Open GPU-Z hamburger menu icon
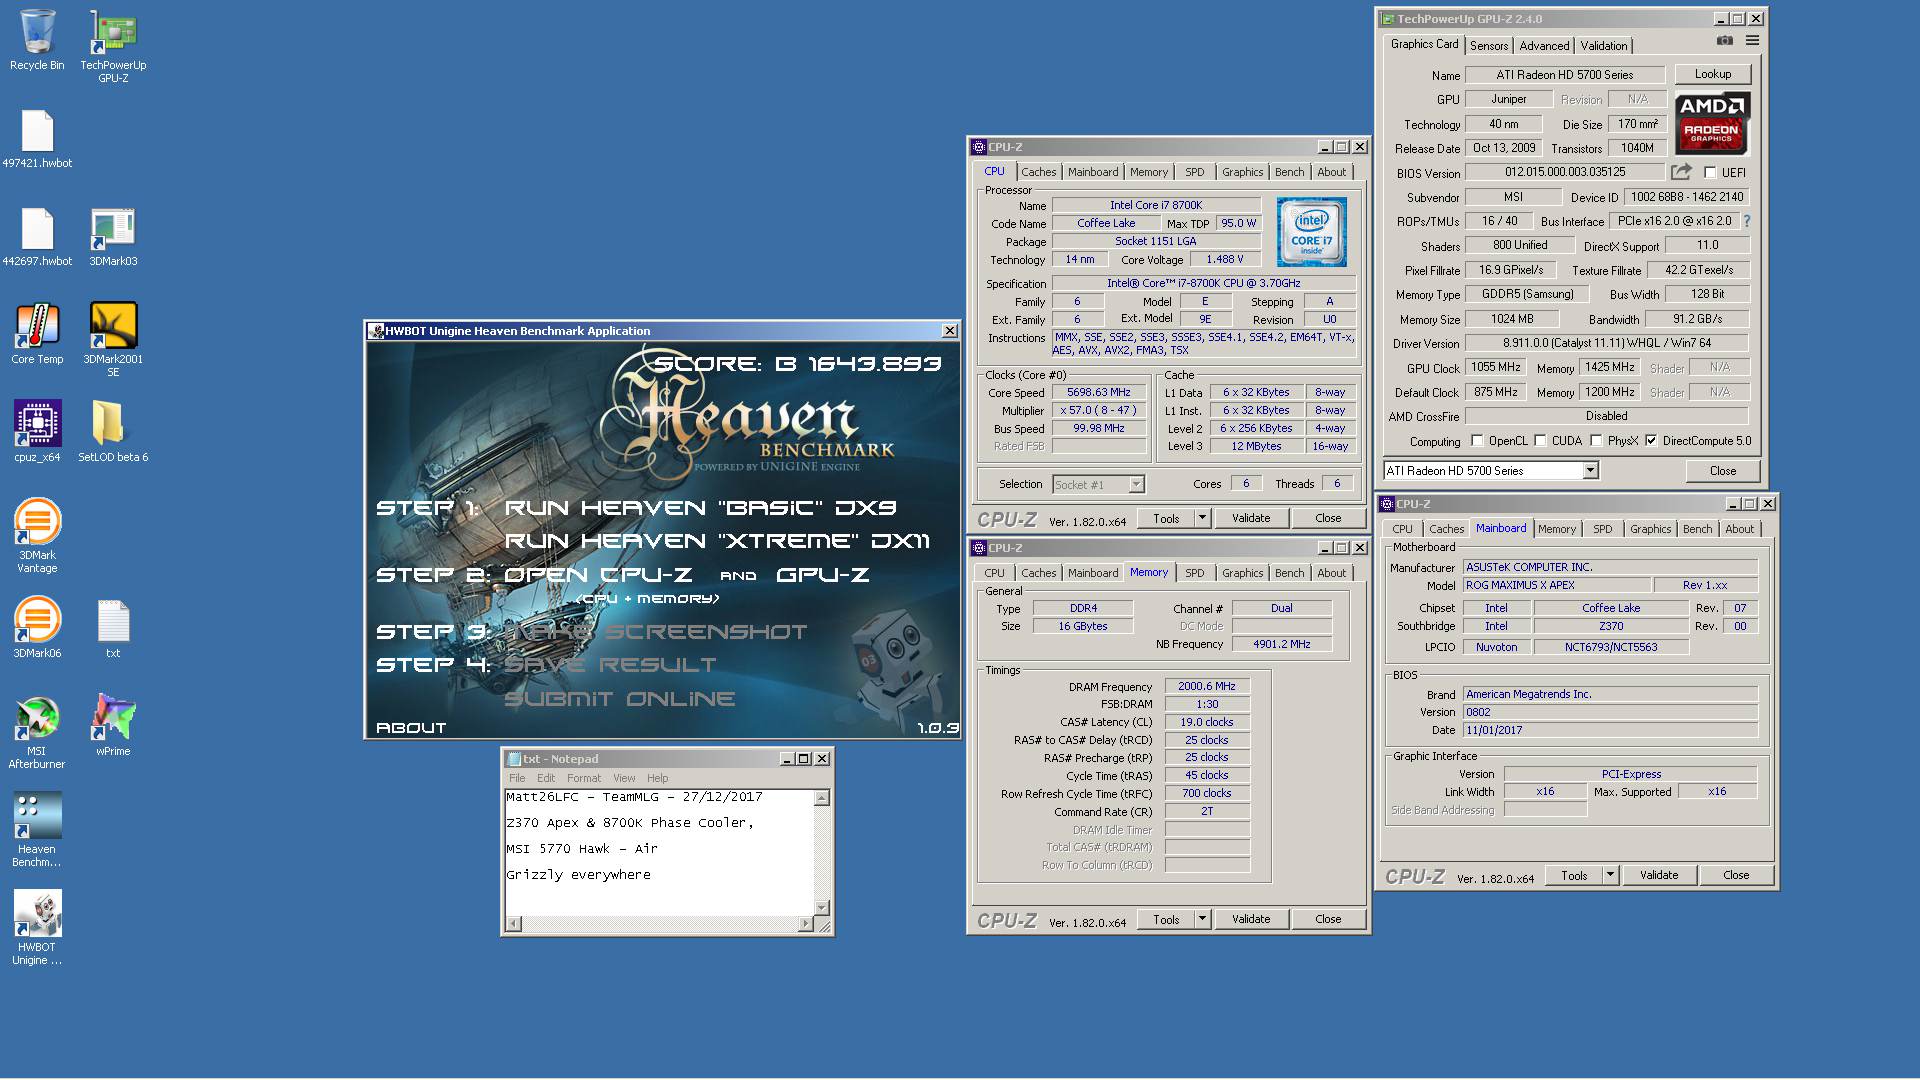The width and height of the screenshot is (1920, 1080). coord(1752,41)
